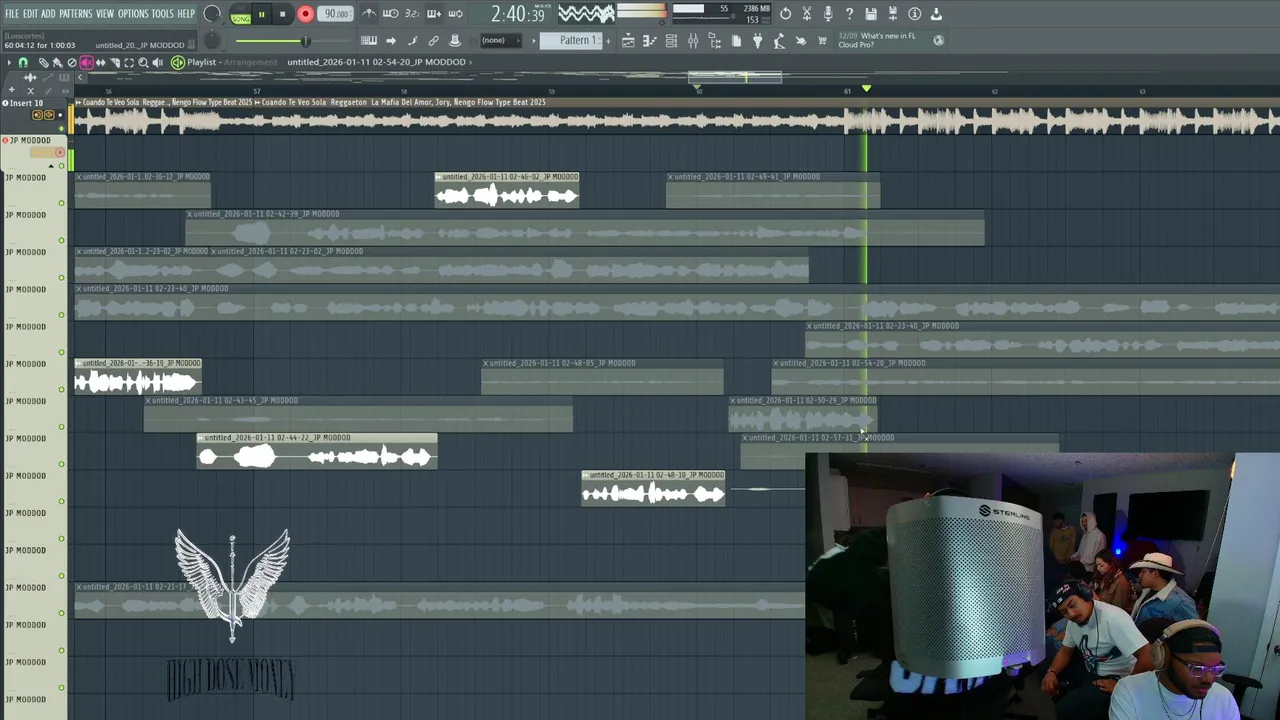Select the audio clip 02-46-02_JP MODDOD
1280x720 pixels.
pos(507,190)
